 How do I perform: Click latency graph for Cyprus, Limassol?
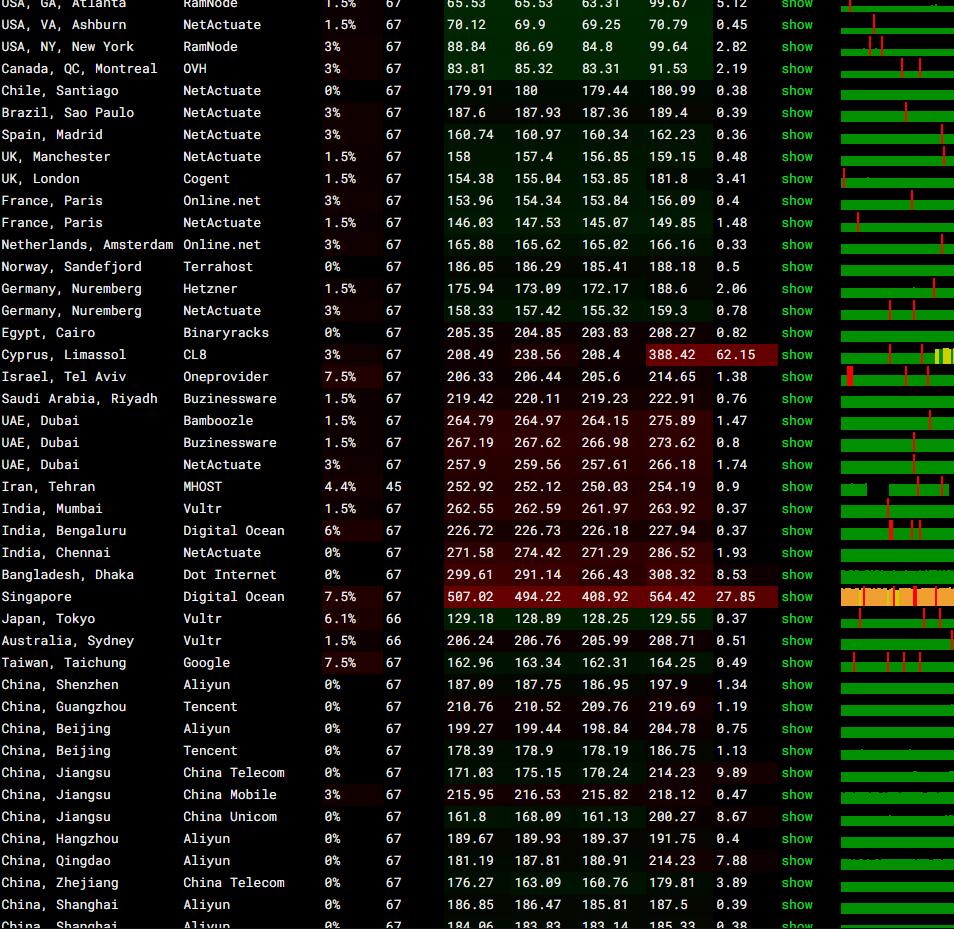(x=897, y=354)
